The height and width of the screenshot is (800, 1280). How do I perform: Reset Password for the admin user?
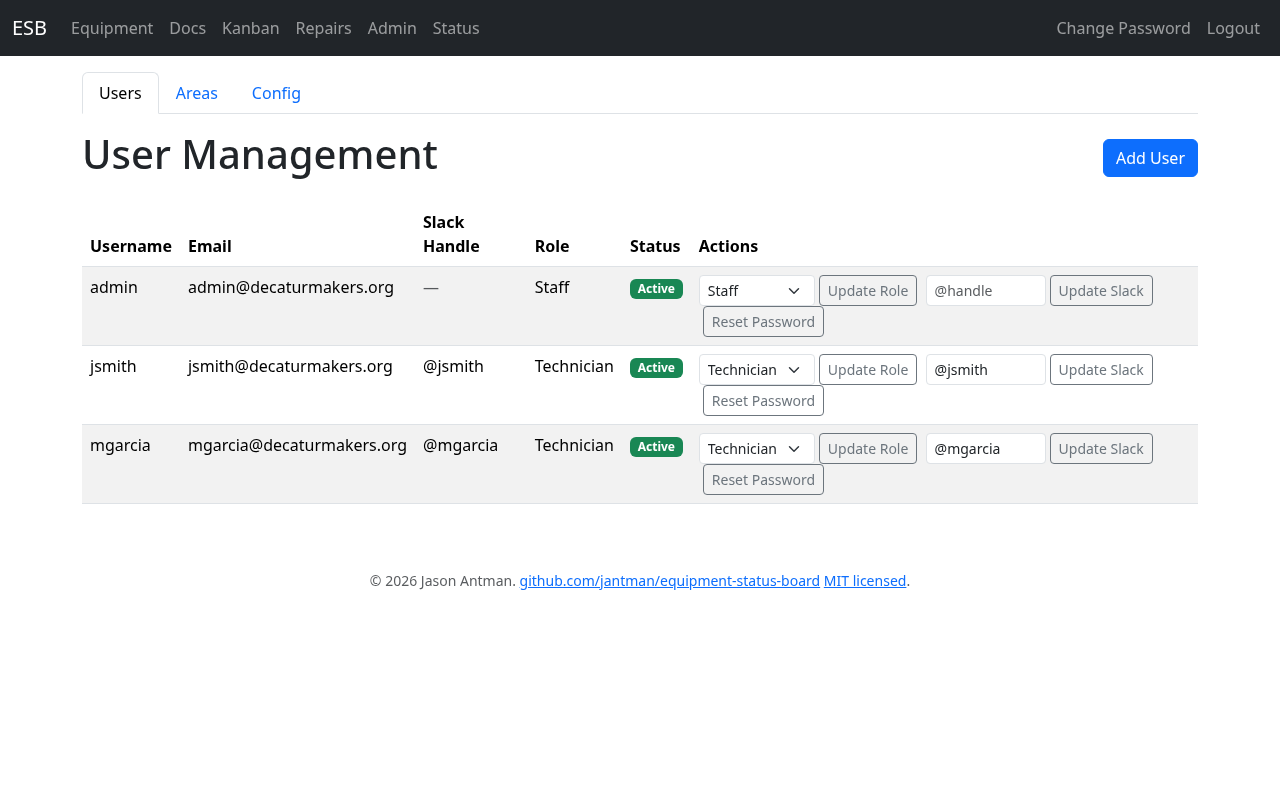pyautogui.click(x=763, y=322)
